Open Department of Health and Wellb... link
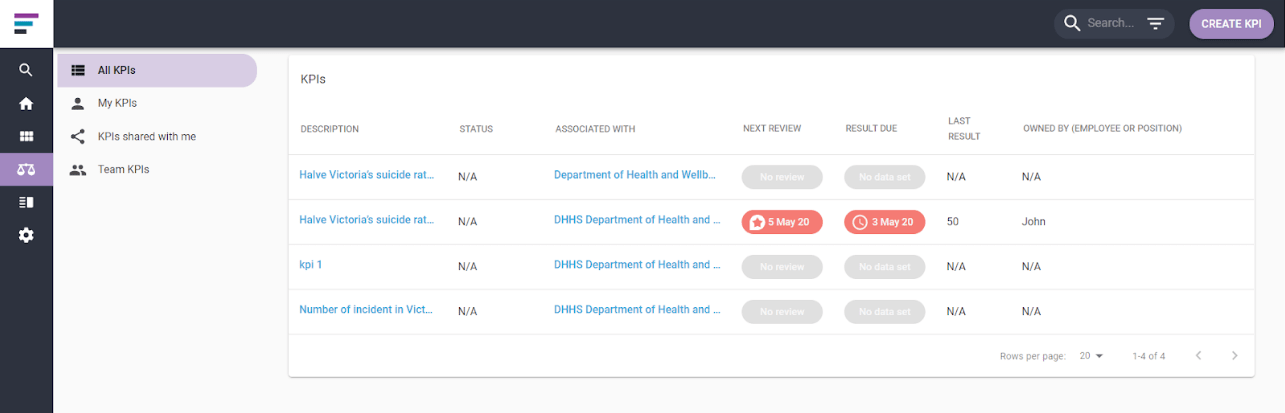Screen dimensions: 1285x413 point(636,174)
